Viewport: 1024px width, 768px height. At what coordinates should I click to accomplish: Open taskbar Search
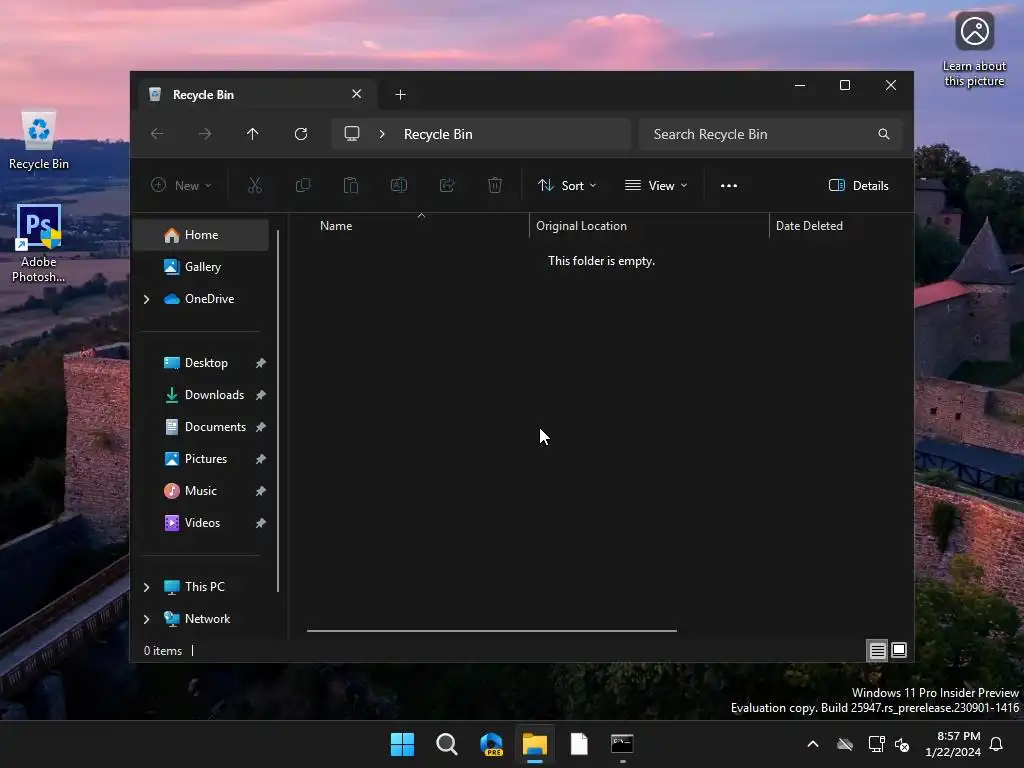(447, 744)
